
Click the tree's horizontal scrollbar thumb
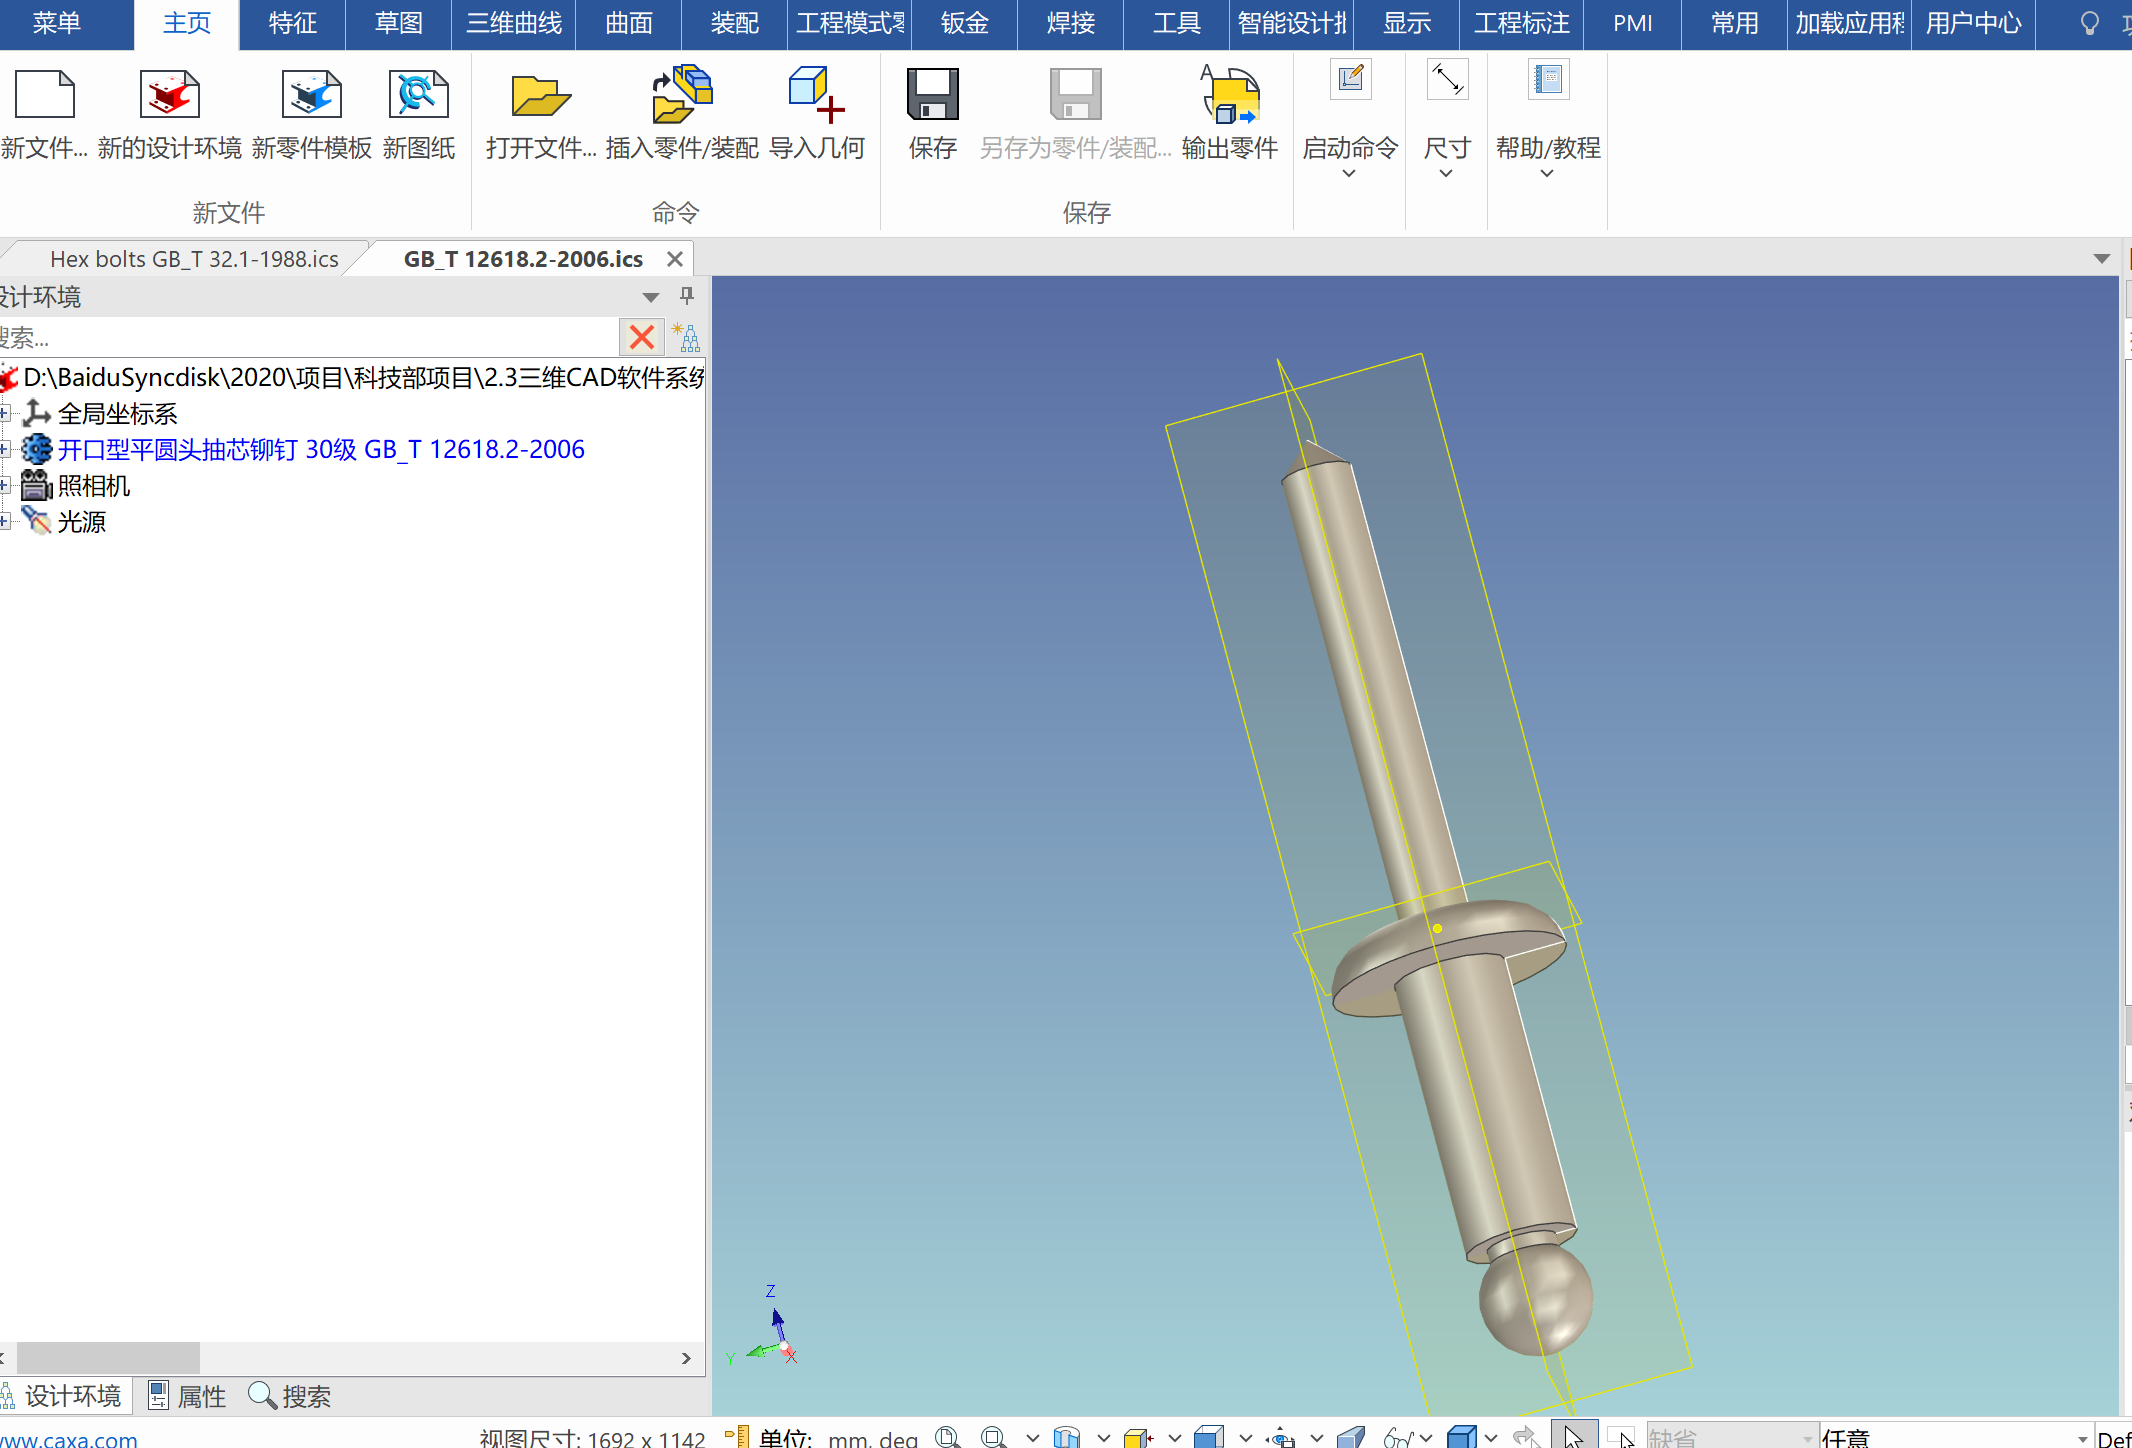[108, 1358]
